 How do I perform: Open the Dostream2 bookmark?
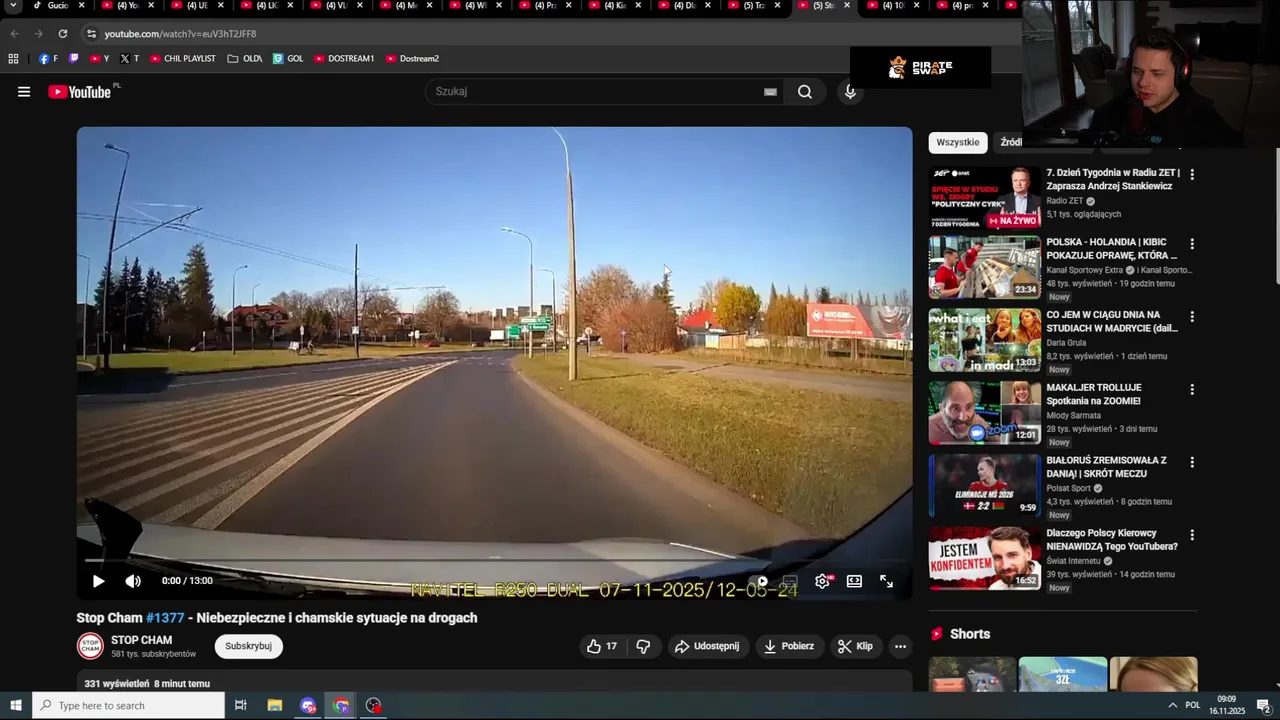click(x=412, y=59)
